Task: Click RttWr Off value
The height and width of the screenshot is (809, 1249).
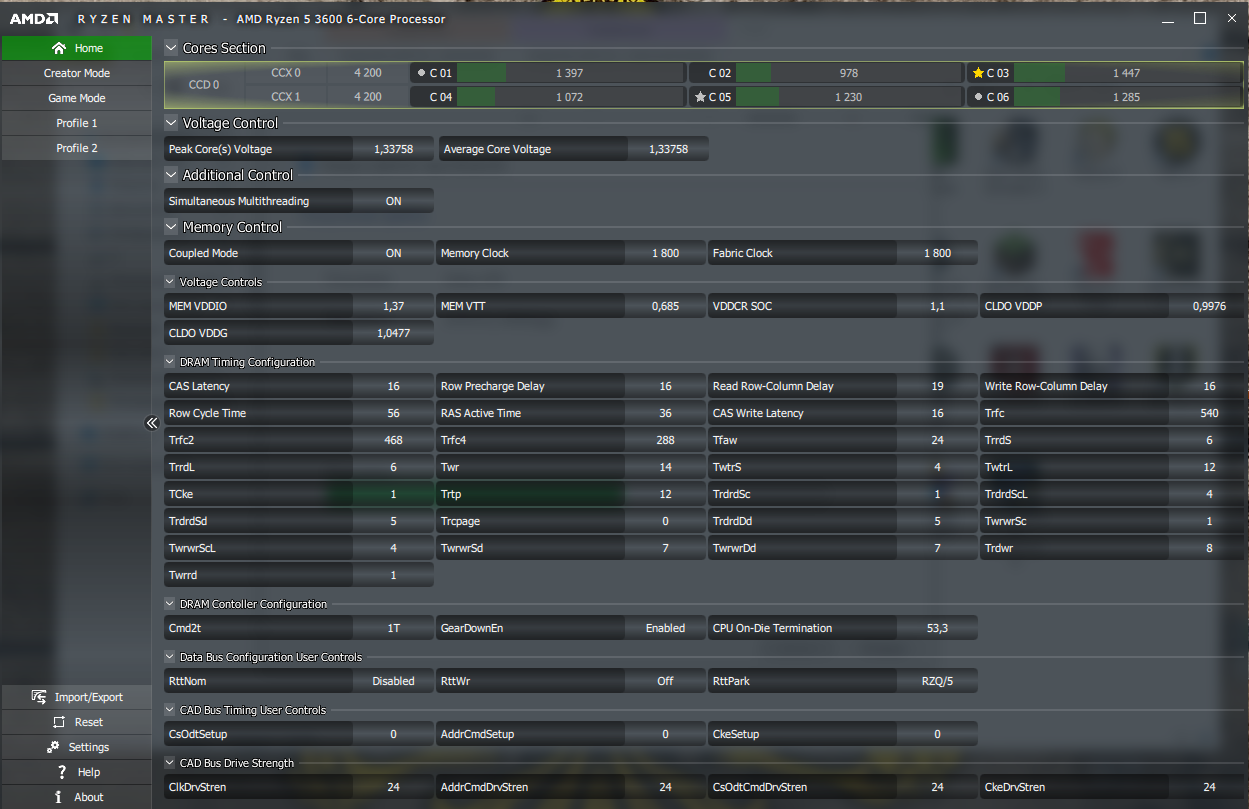Action: point(665,681)
